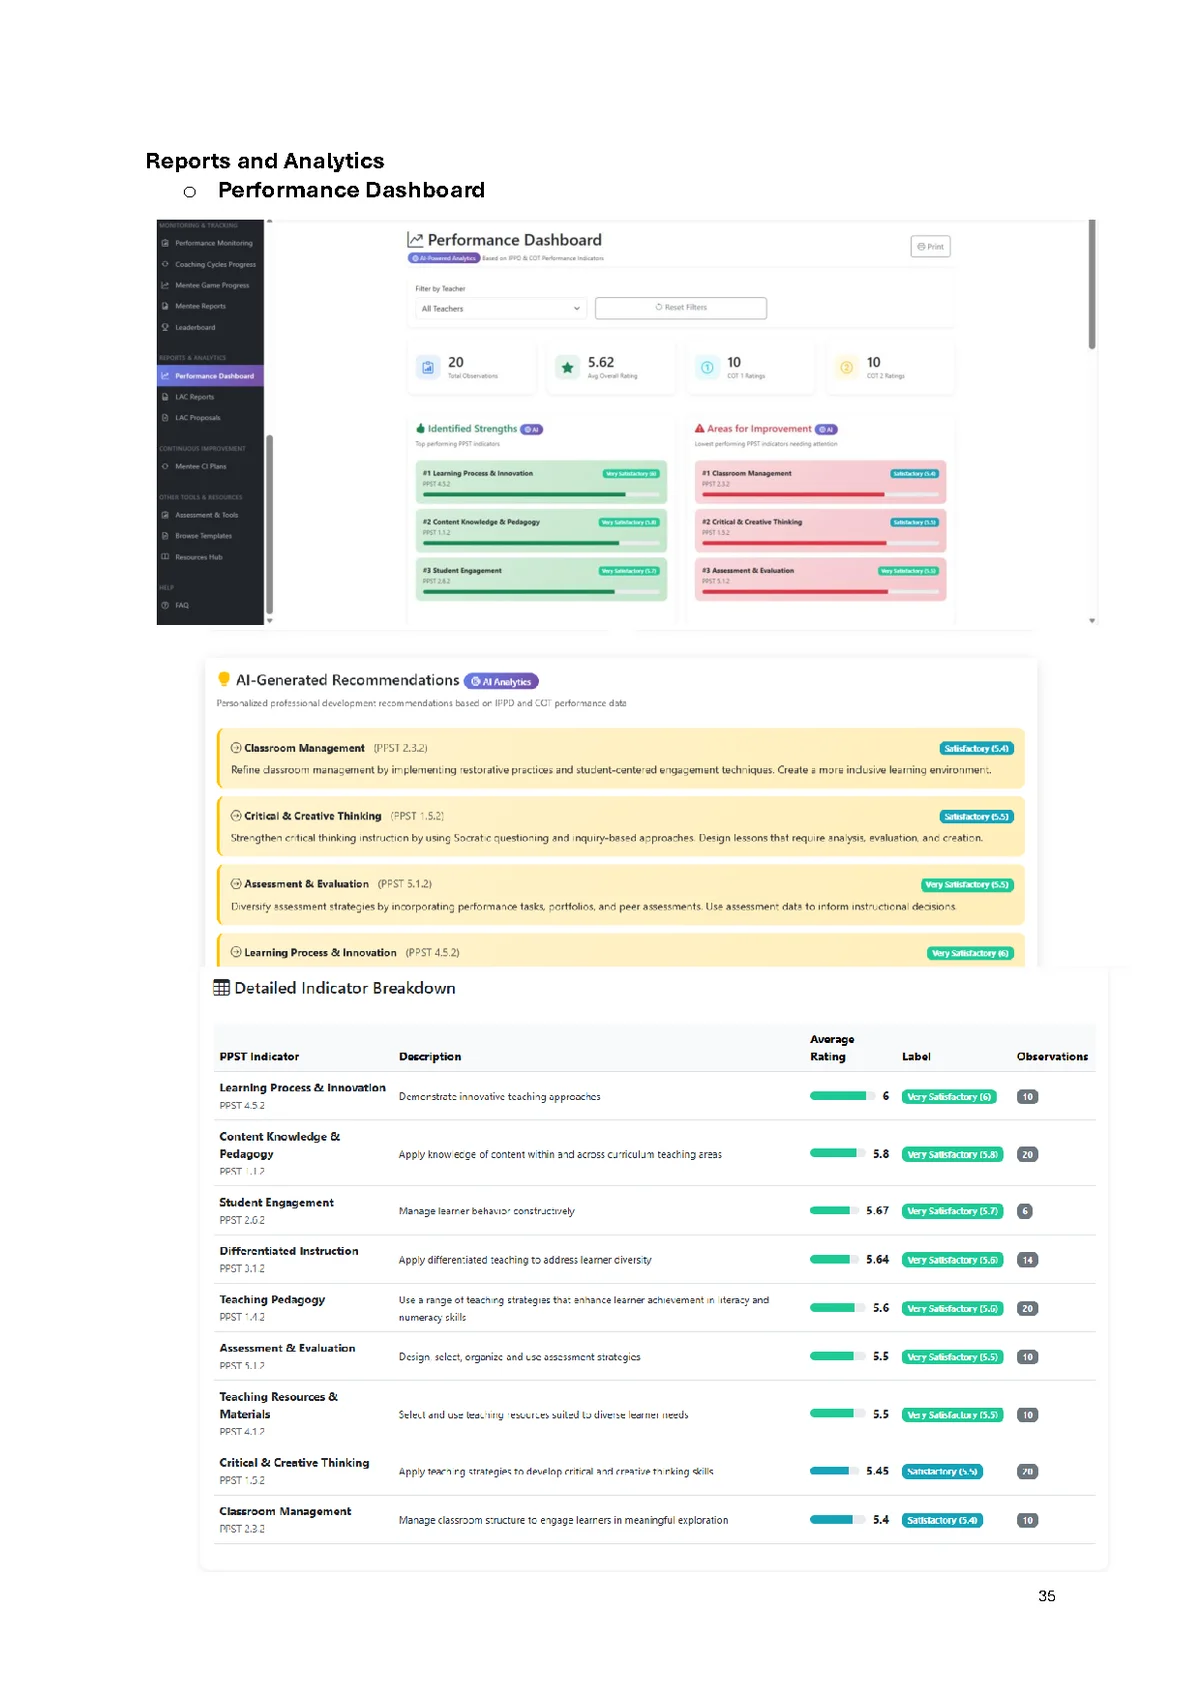Viewport: 1200px width, 1697px height.
Task: Click the COT 1 Ratings circle icon
Action: pyautogui.click(x=707, y=367)
